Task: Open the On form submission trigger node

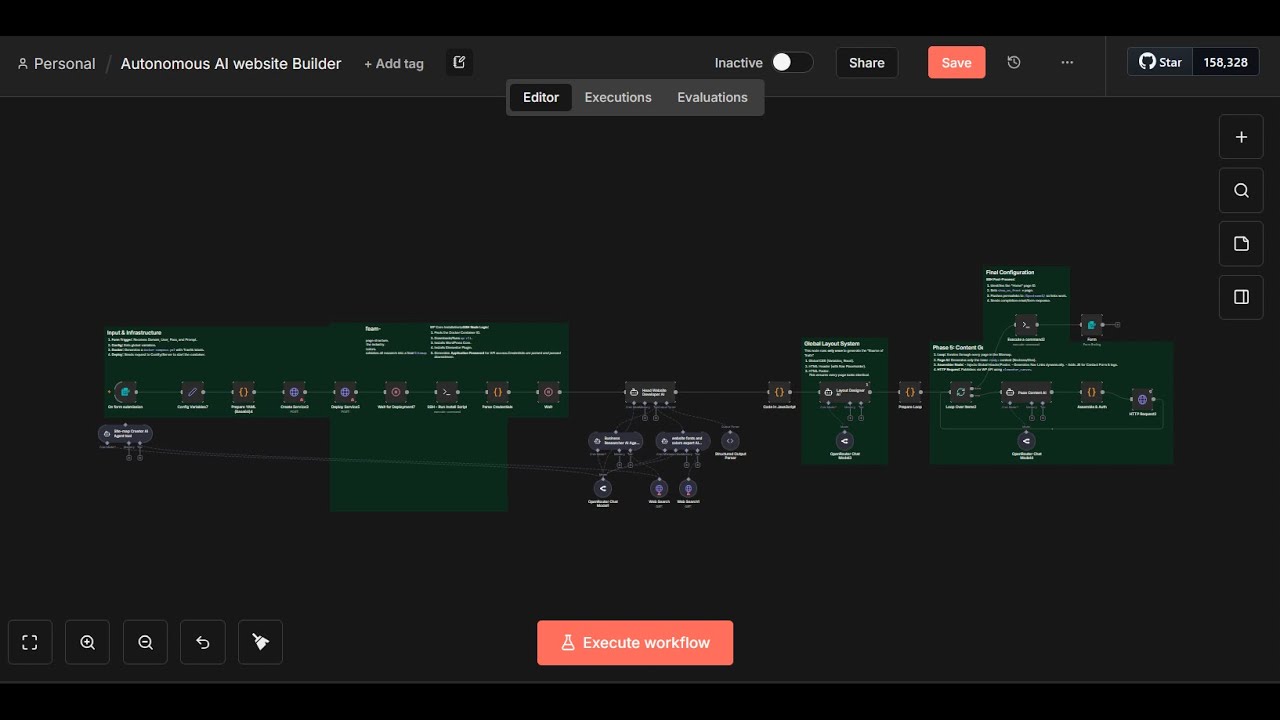Action: pyautogui.click(x=125, y=392)
